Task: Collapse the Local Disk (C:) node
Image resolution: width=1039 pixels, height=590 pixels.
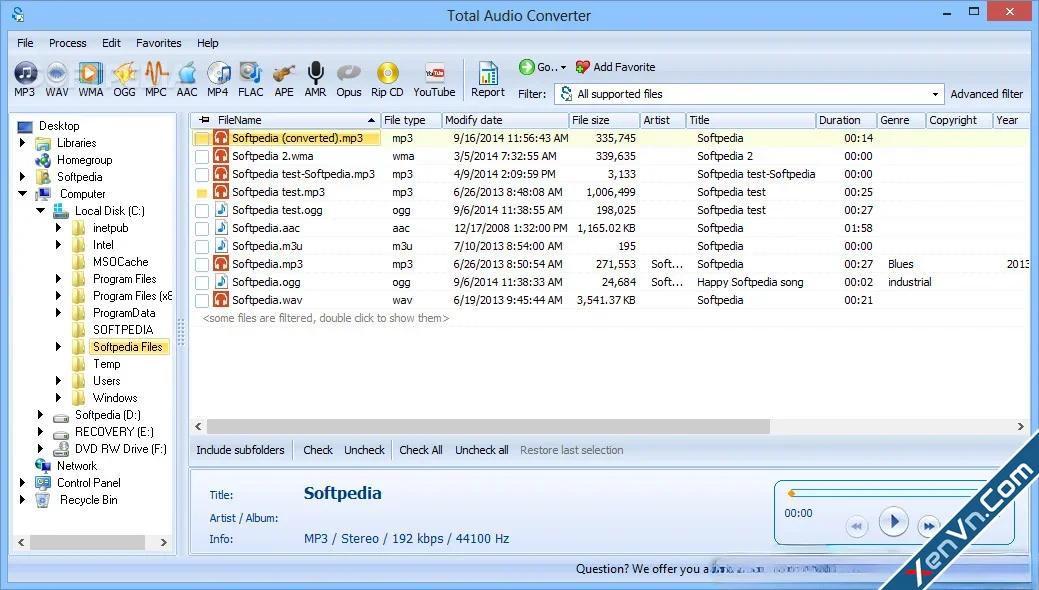Action: point(40,211)
